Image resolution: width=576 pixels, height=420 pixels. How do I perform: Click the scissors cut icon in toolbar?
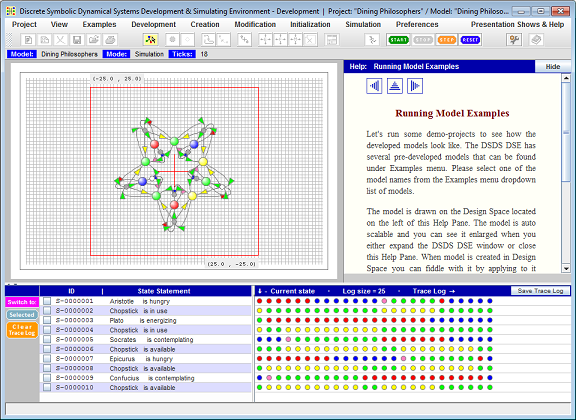pyautogui.click(x=61, y=40)
